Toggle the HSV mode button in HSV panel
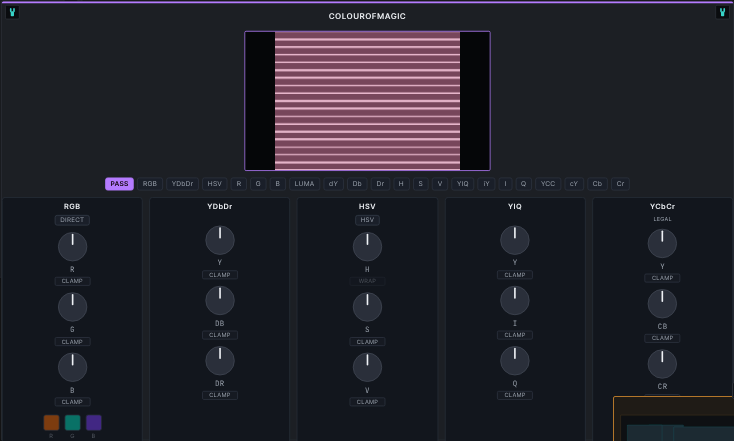734x441 pixels. [367, 220]
